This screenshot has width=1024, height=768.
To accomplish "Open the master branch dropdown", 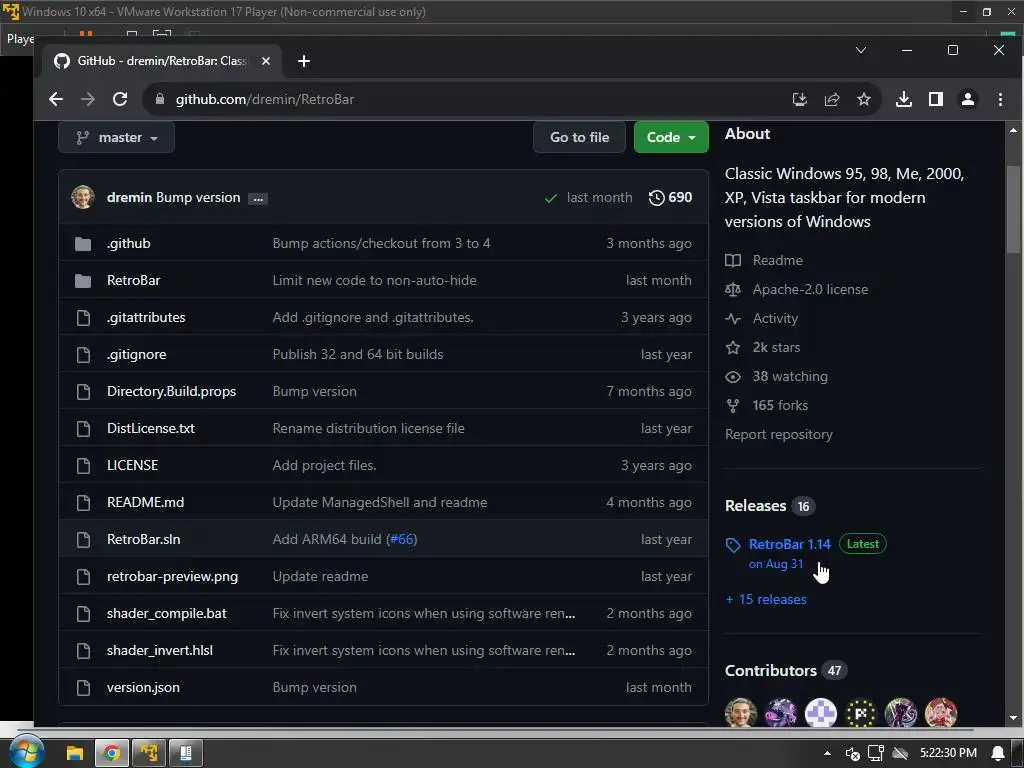I will [116, 137].
